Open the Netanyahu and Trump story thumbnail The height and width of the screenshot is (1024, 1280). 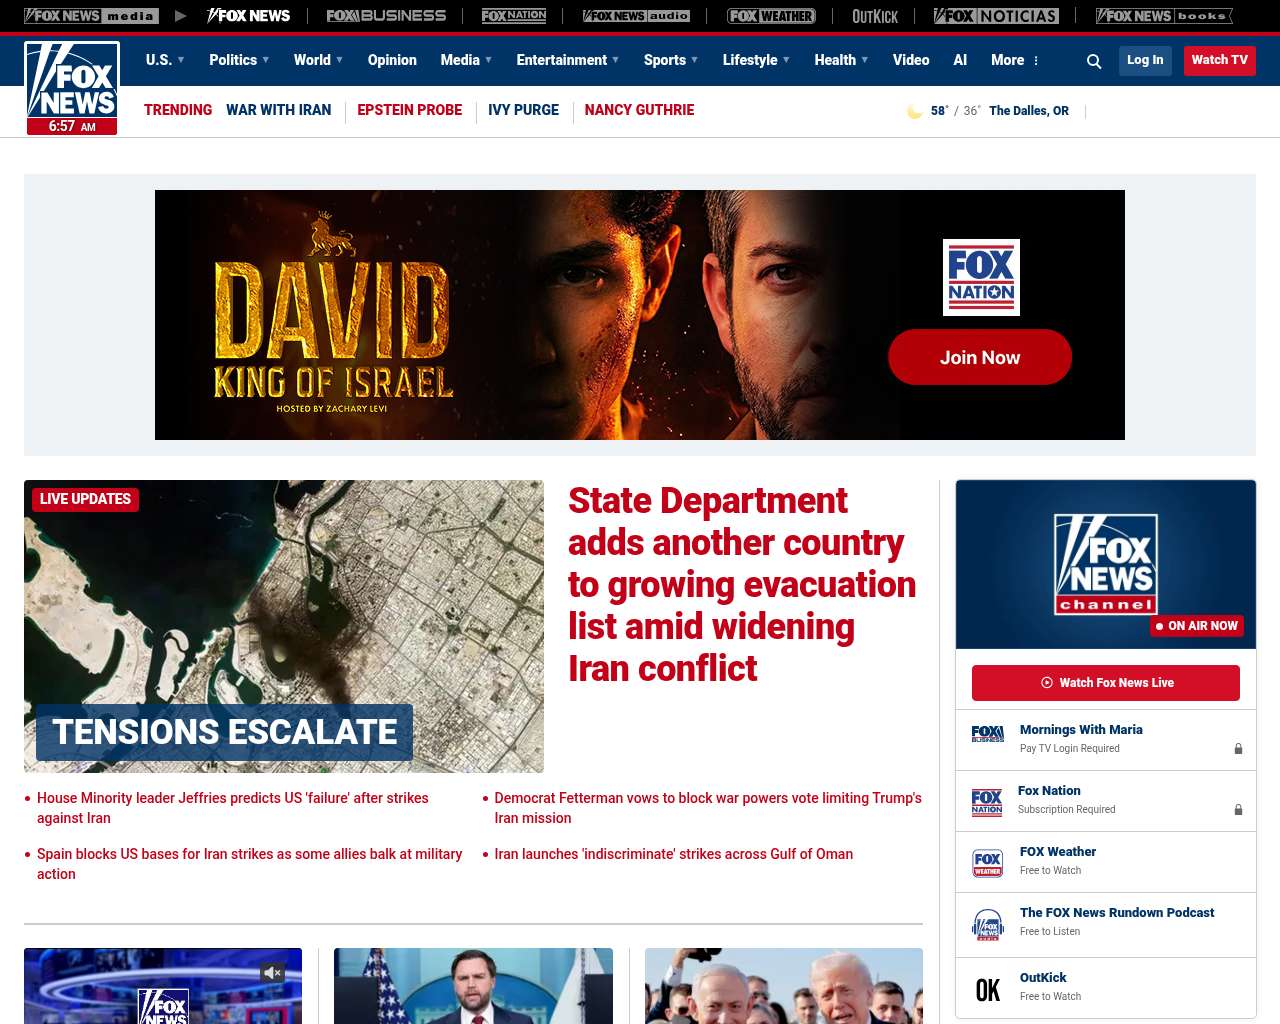pyautogui.click(x=784, y=986)
